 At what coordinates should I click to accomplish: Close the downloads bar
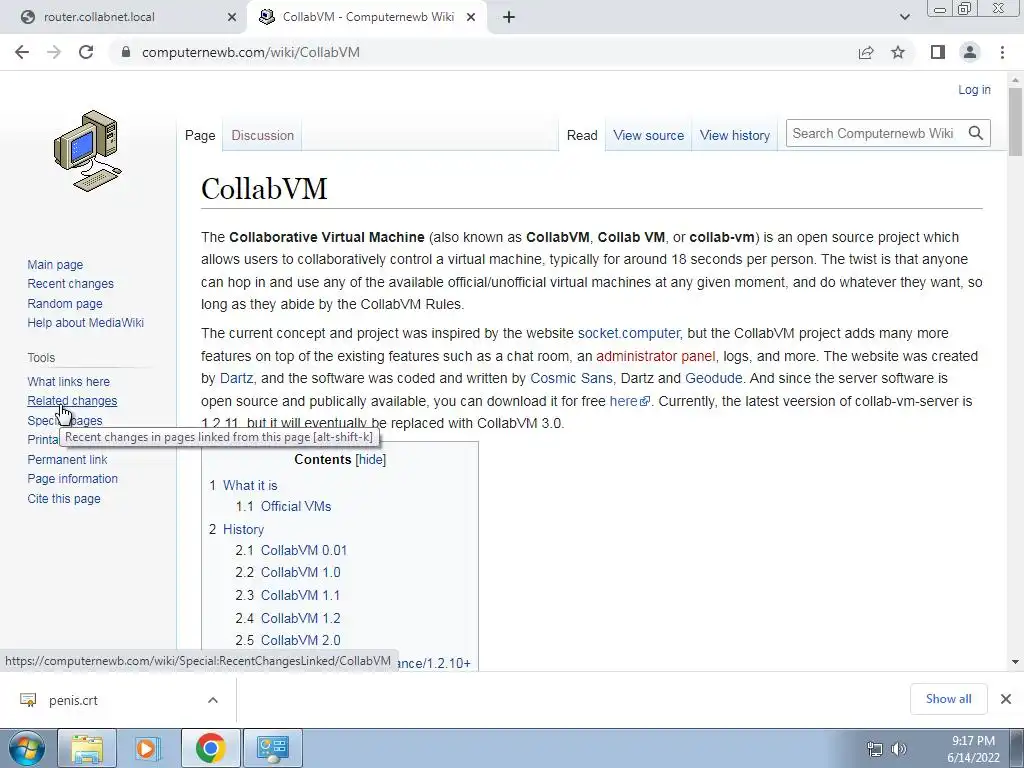pyautogui.click(x=1006, y=699)
